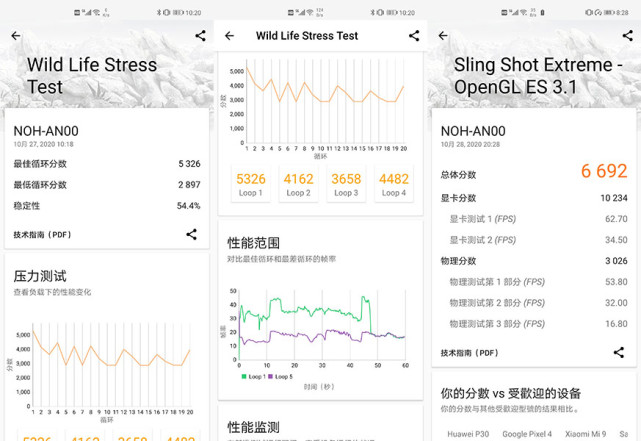Click 物理测试第 2 部分 (FPS) row
The height and width of the screenshot is (441, 641).
[x=534, y=303]
